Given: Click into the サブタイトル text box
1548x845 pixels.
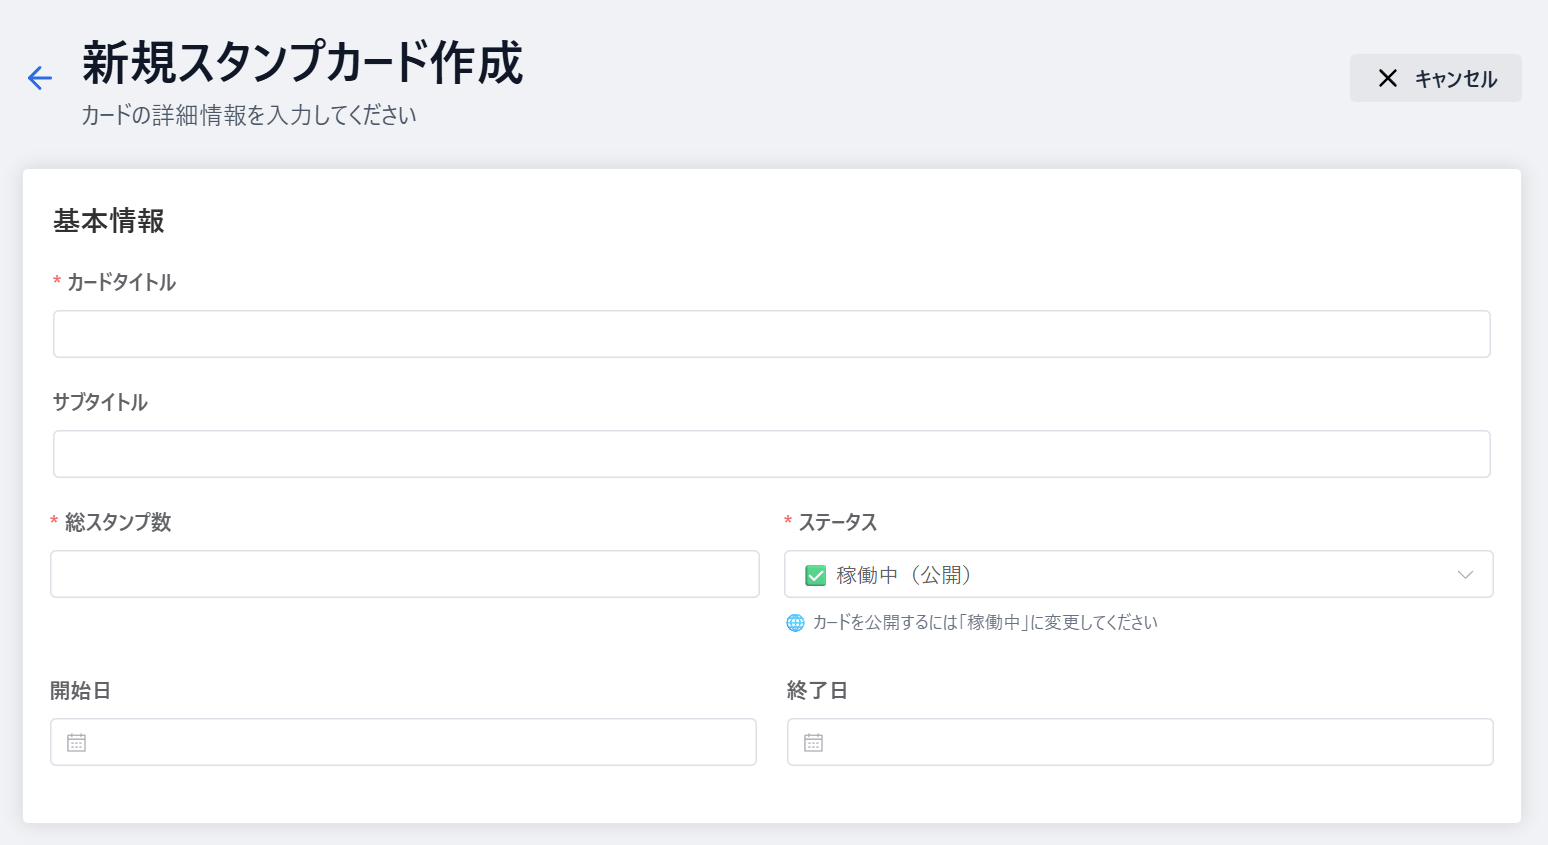Looking at the screenshot, I should tap(771, 454).
